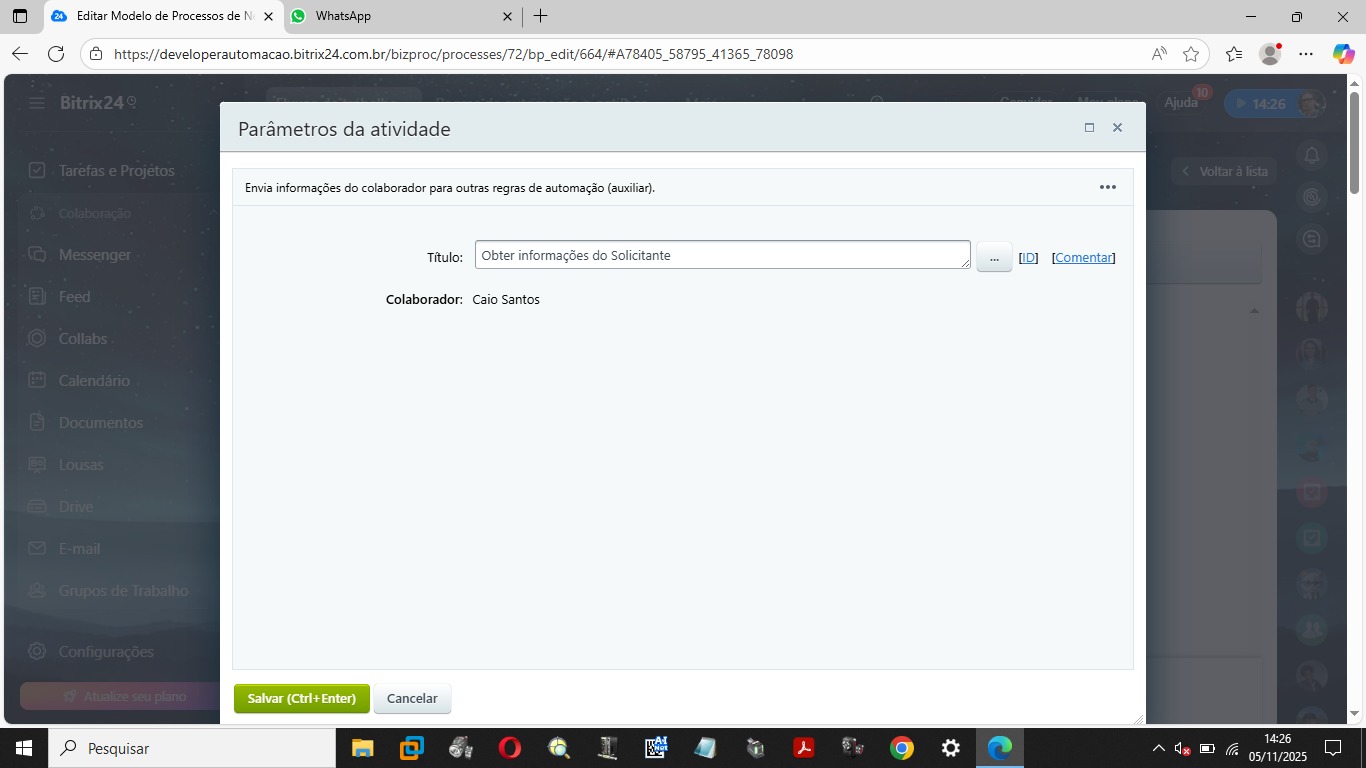
Task: Open the Copilot icon in Edge
Action: tap(1343, 54)
